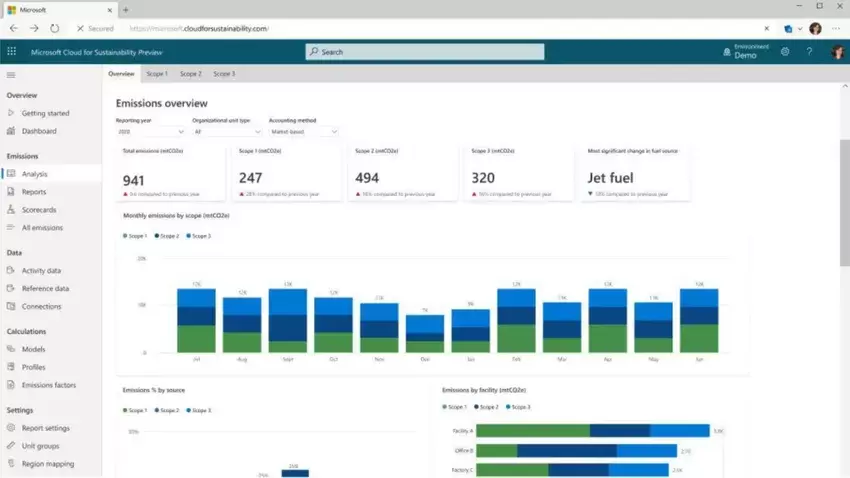Click the All emissions list icon

point(11,227)
